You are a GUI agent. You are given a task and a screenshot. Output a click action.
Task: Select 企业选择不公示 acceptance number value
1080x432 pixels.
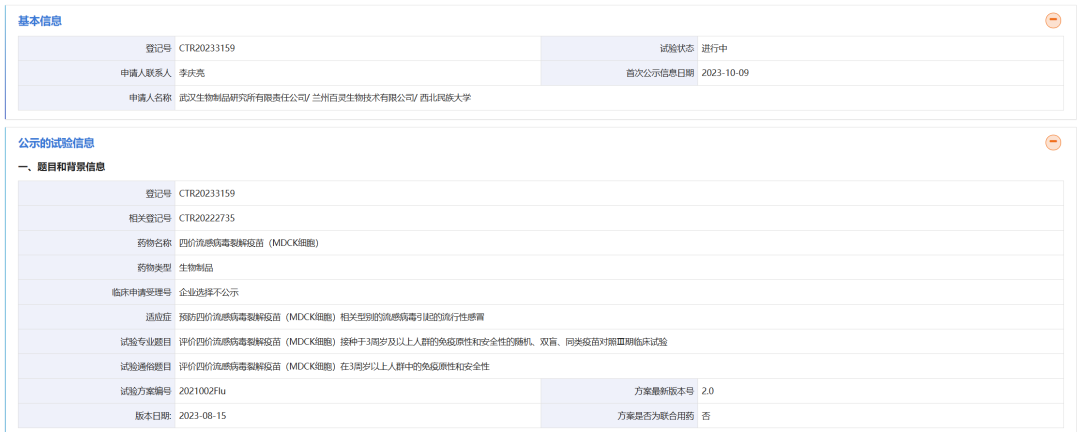[209, 293]
